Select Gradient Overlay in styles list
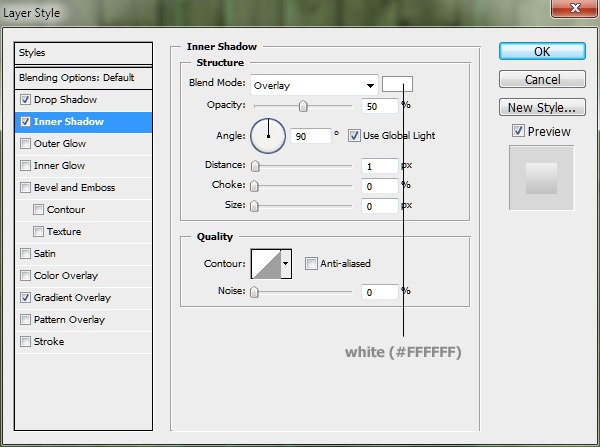The width and height of the screenshot is (600, 447). click(x=72, y=298)
